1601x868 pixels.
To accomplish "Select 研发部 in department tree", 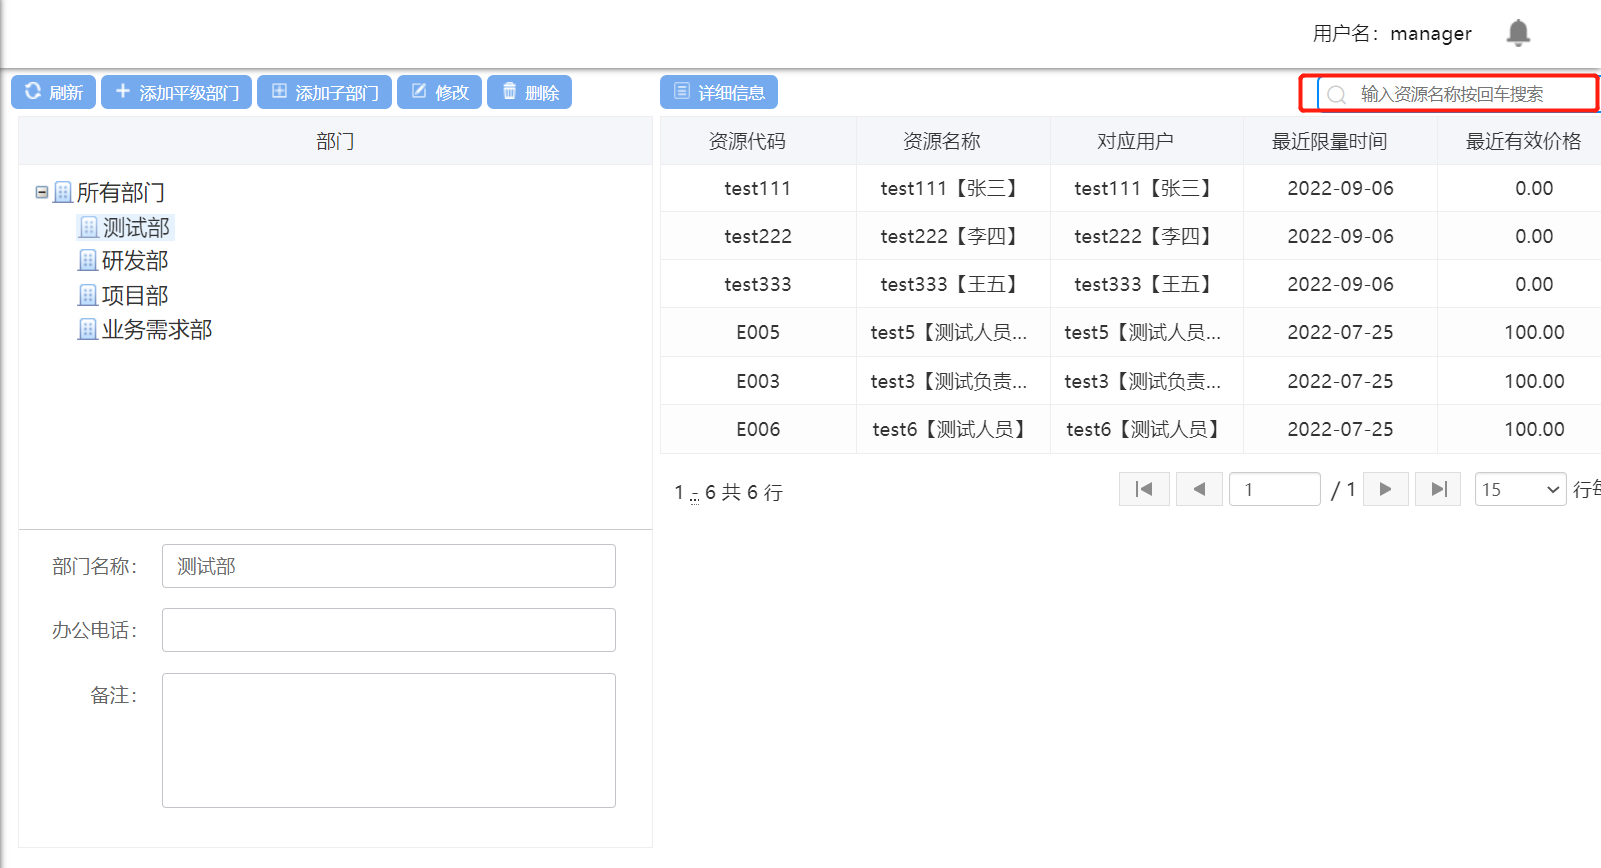I will 134,261.
